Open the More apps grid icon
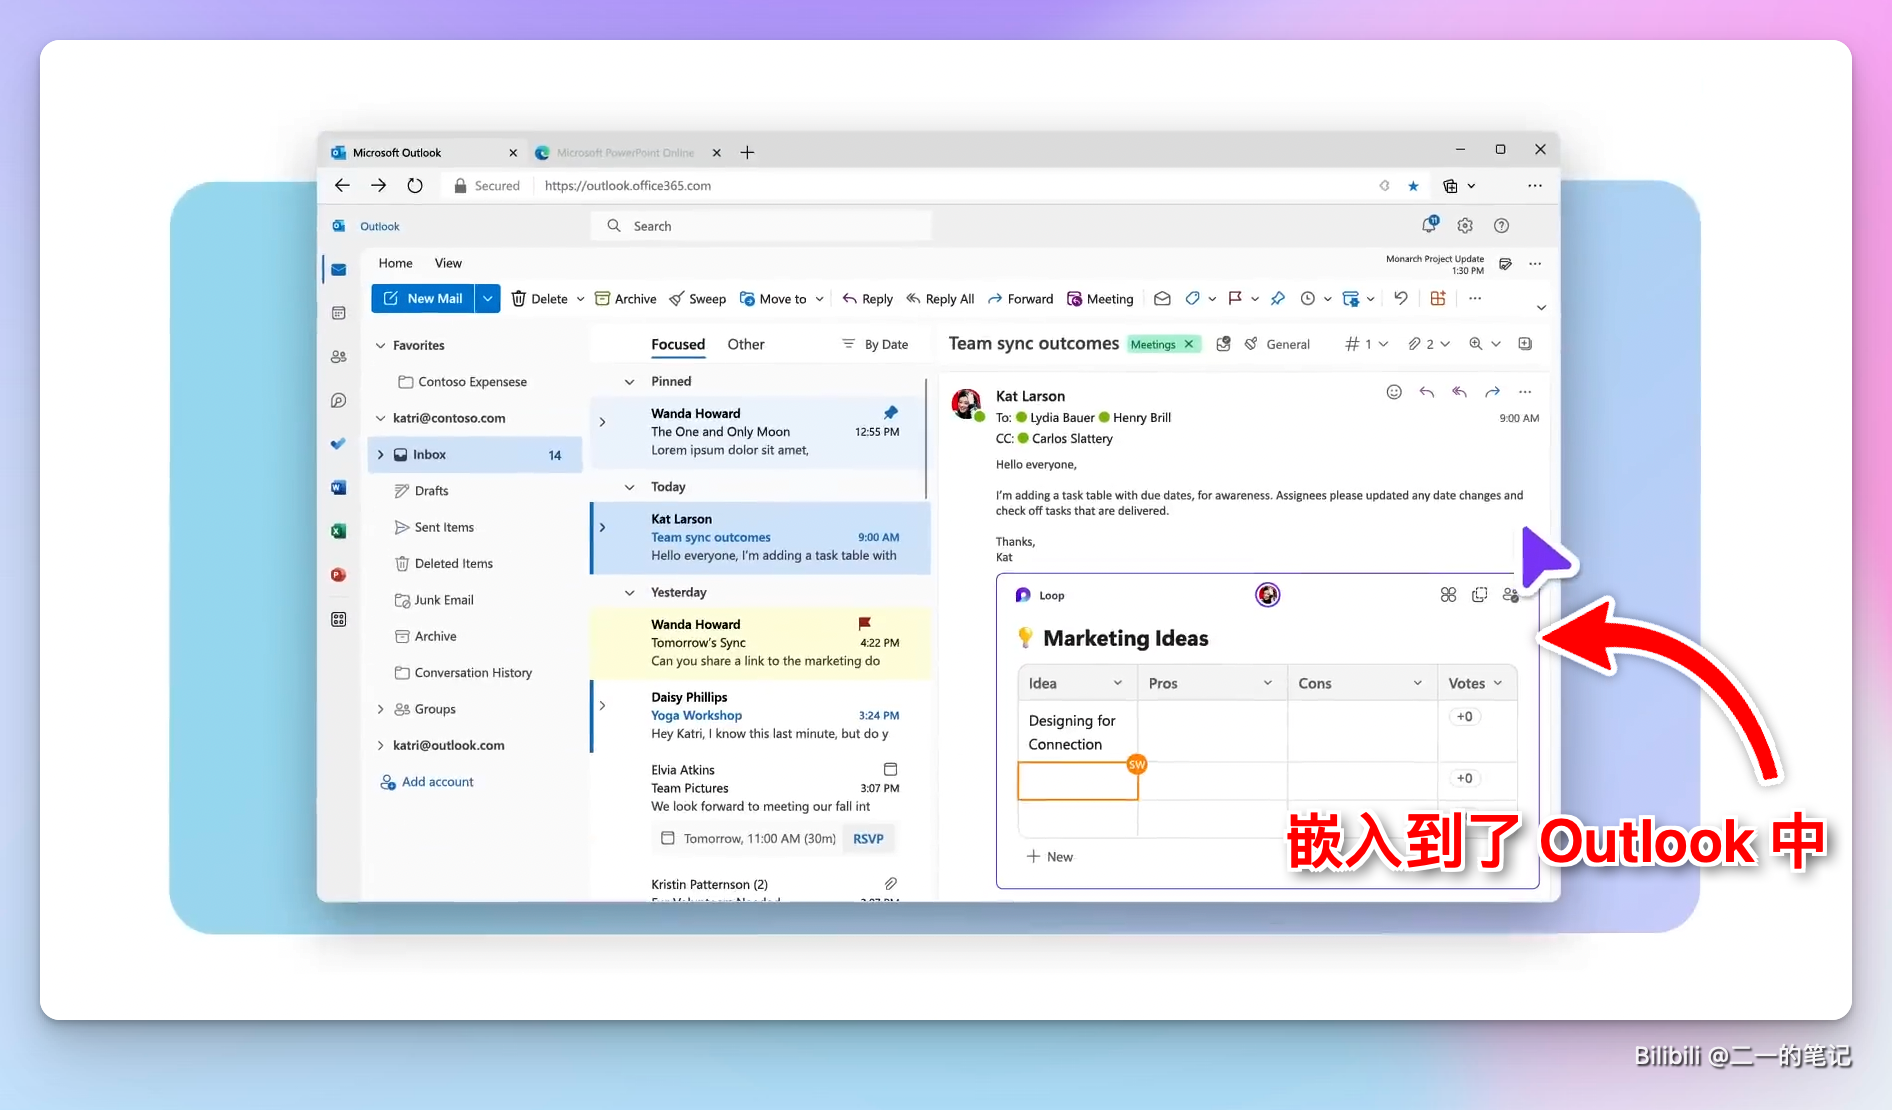The image size is (1892, 1110). pyautogui.click(x=339, y=619)
